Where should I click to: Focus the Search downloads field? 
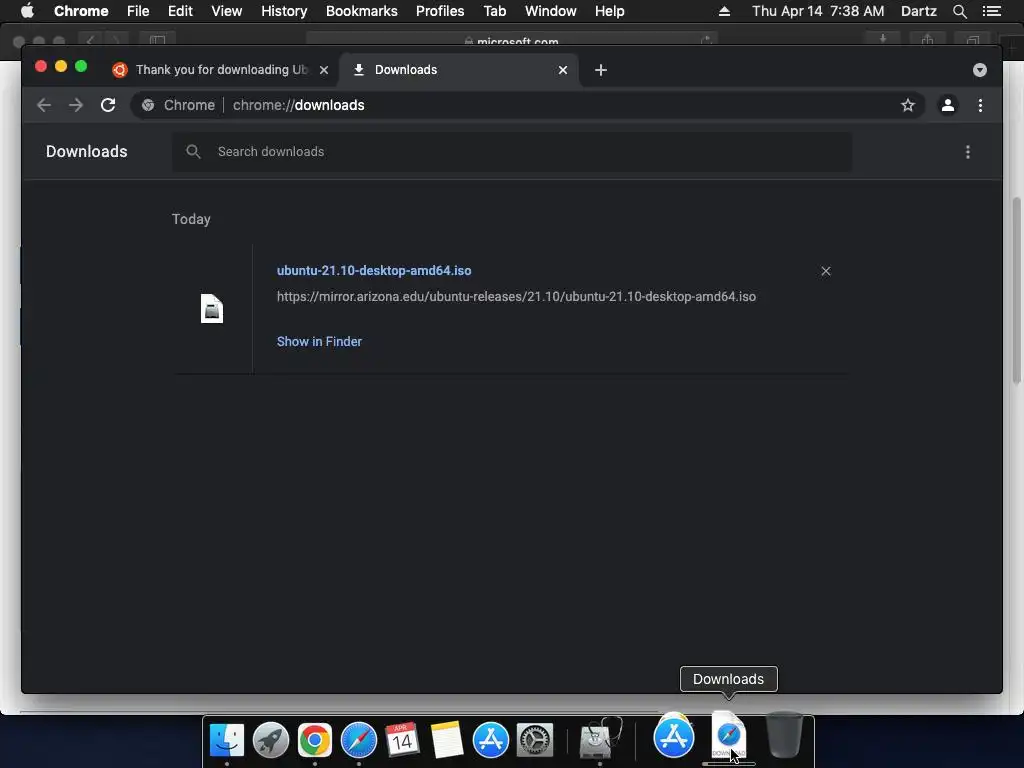tap(512, 152)
